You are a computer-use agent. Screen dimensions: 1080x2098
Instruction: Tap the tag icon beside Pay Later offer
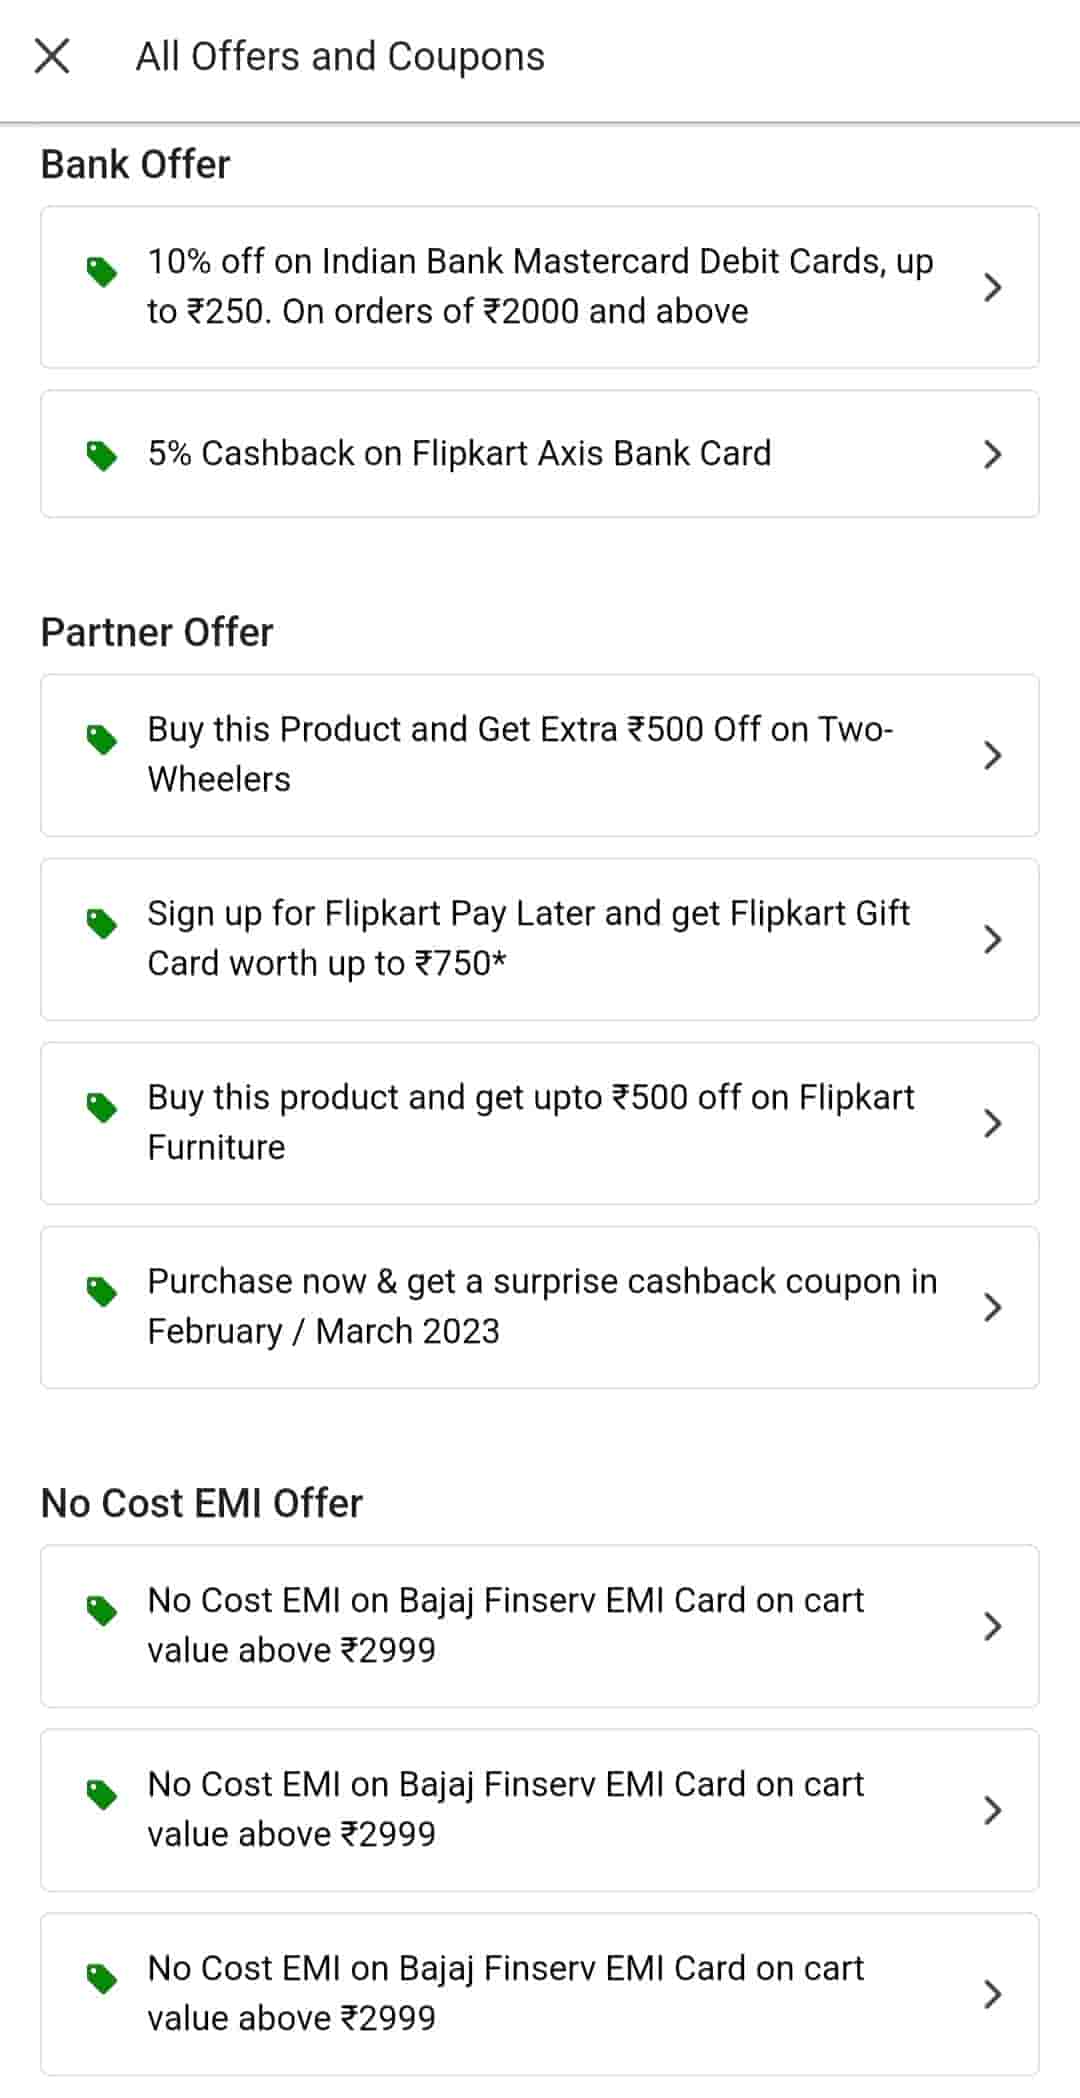coord(102,923)
